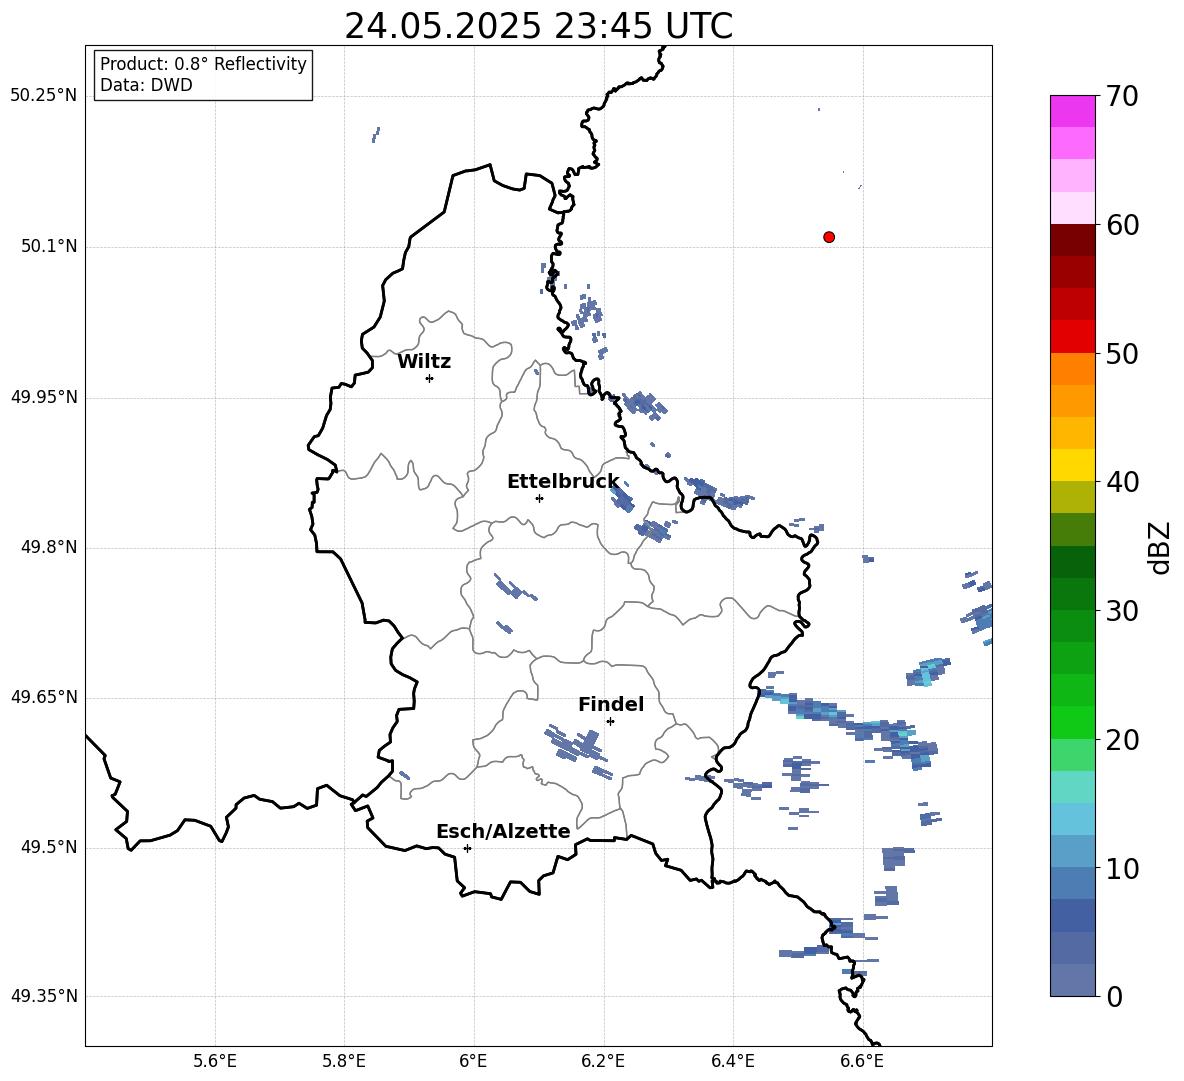The width and height of the screenshot is (1184, 1081).
Task: Click the 6°E longitude label
Action: point(473,1061)
